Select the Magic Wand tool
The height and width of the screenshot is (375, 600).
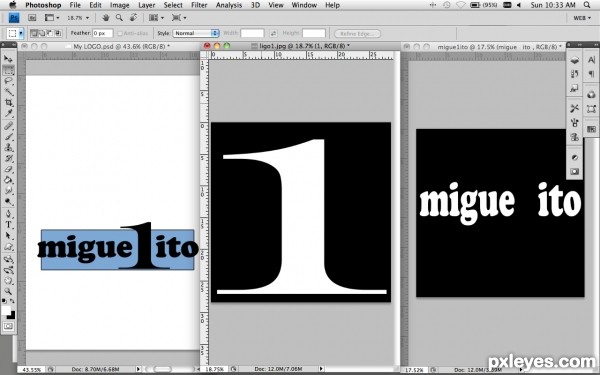click(x=8, y=92)
